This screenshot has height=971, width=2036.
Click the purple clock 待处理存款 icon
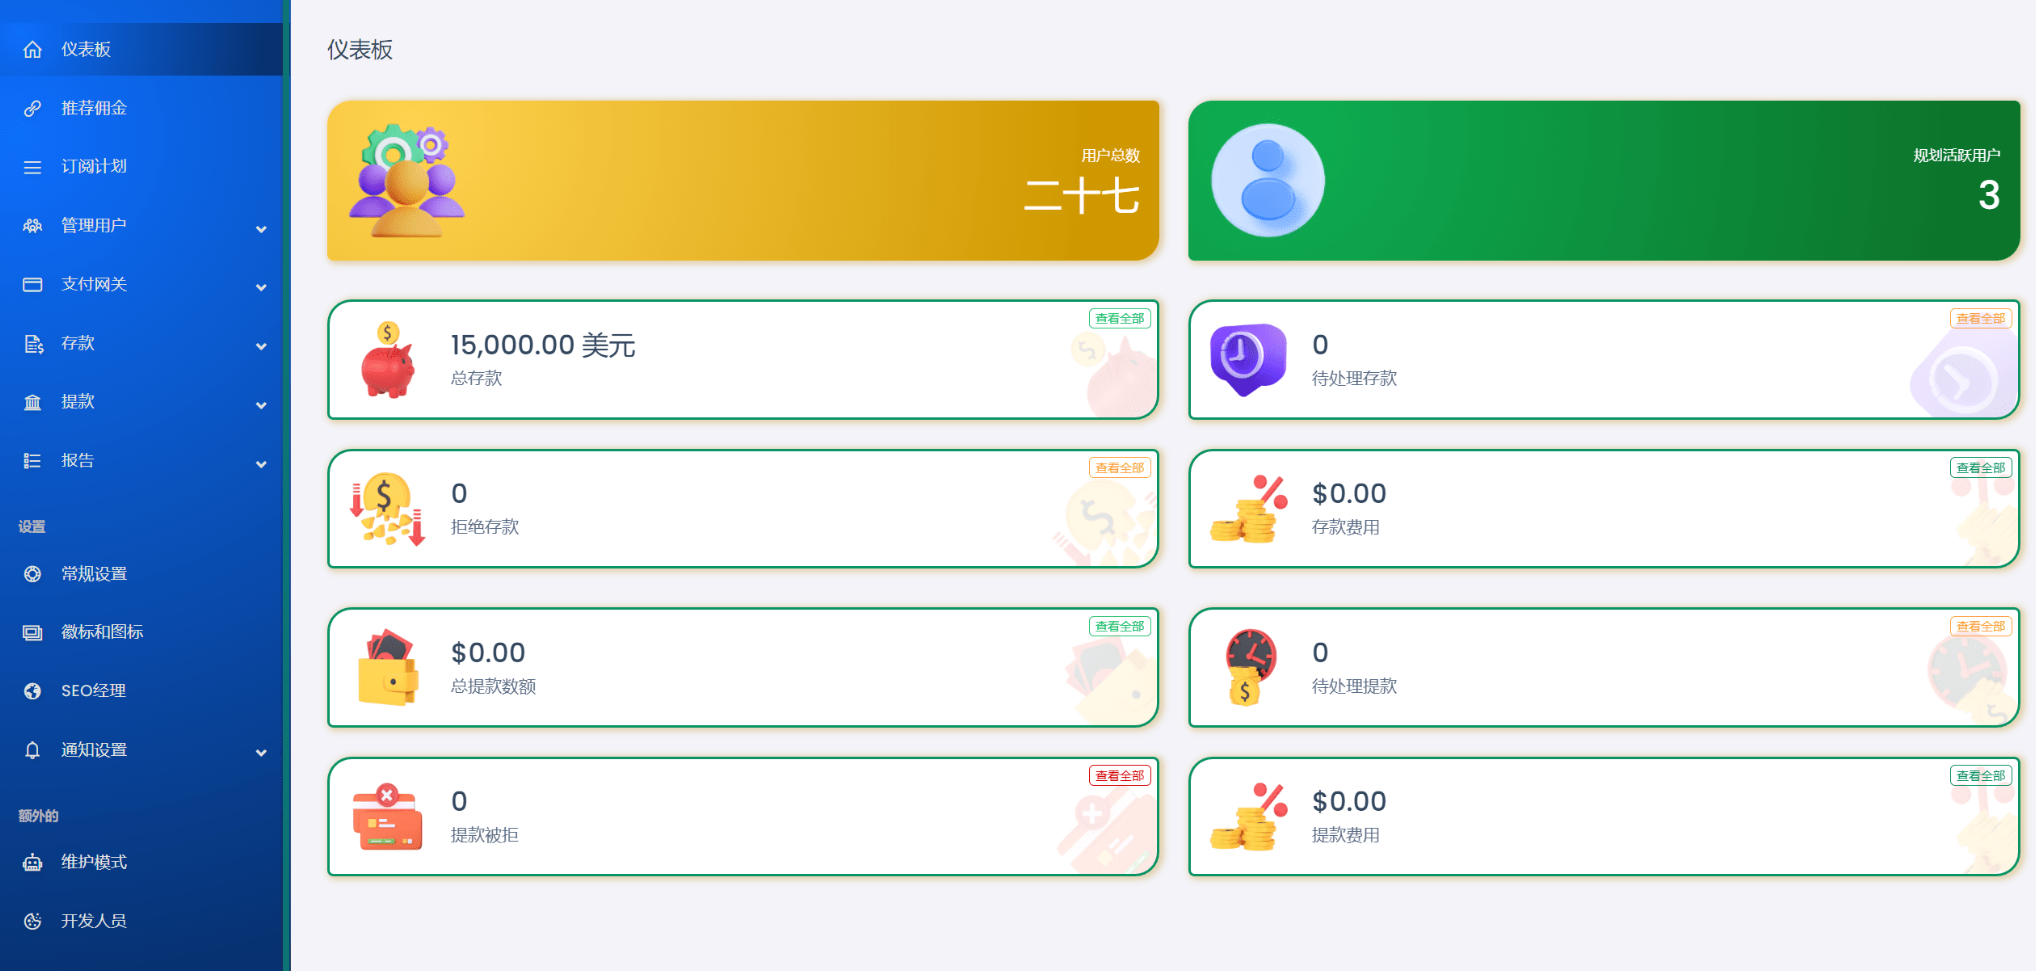pos(1248,359)
